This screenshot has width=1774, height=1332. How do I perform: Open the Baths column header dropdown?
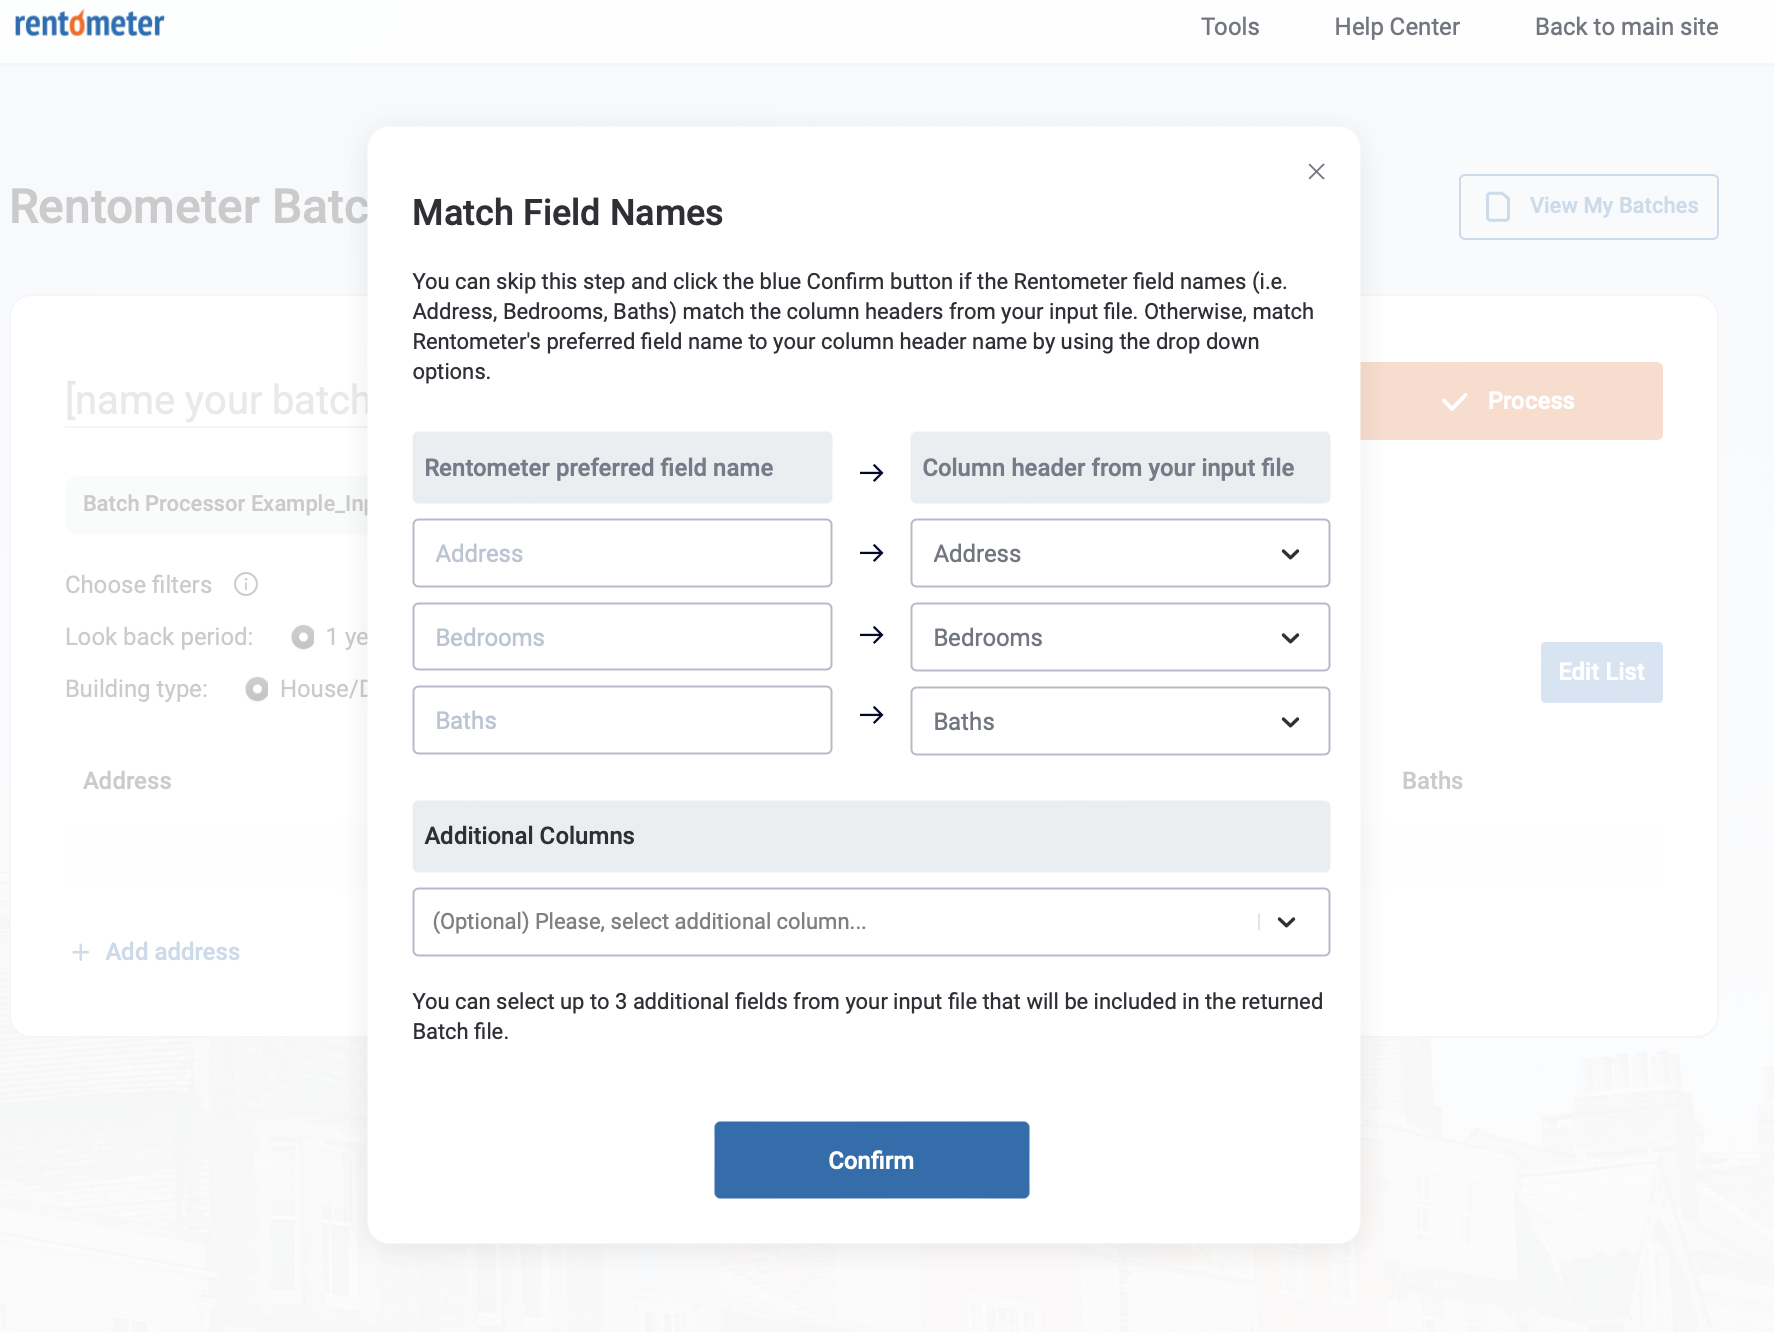click(x=1120, y=721)
